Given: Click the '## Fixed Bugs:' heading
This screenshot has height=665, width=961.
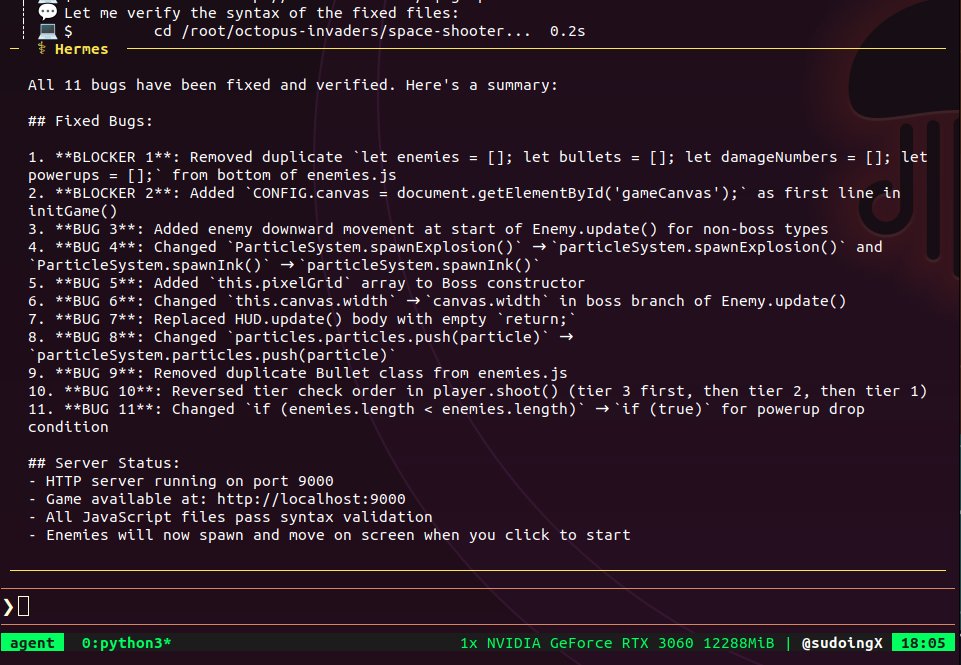Looking at the screenshot, I should [90, 121].
